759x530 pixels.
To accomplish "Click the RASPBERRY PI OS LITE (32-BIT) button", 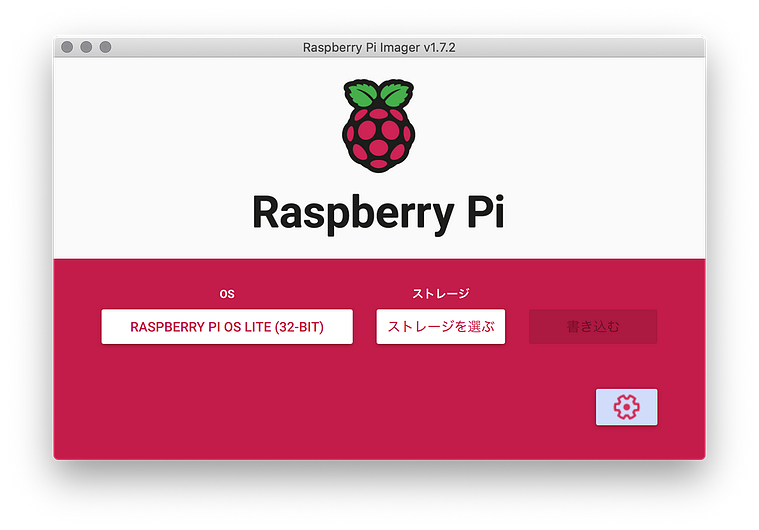I will [x=227, y=327].
